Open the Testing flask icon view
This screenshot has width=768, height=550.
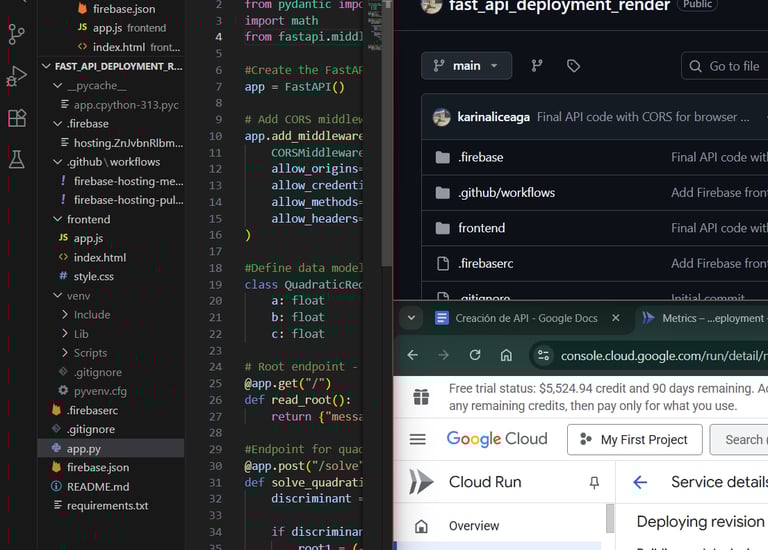tap(17, 160)
